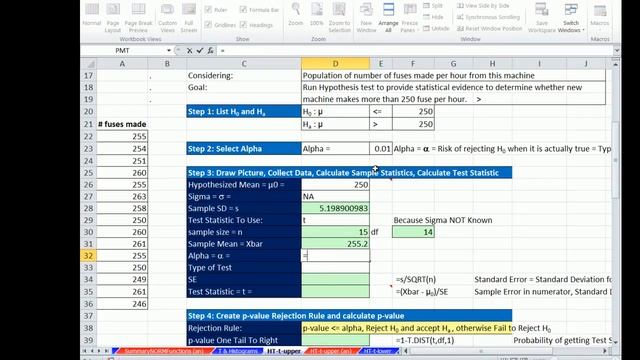Screen dimensions: 640x360
Task: Open the Macros menu
Action: pyautogui.click(x=600, y=16)
